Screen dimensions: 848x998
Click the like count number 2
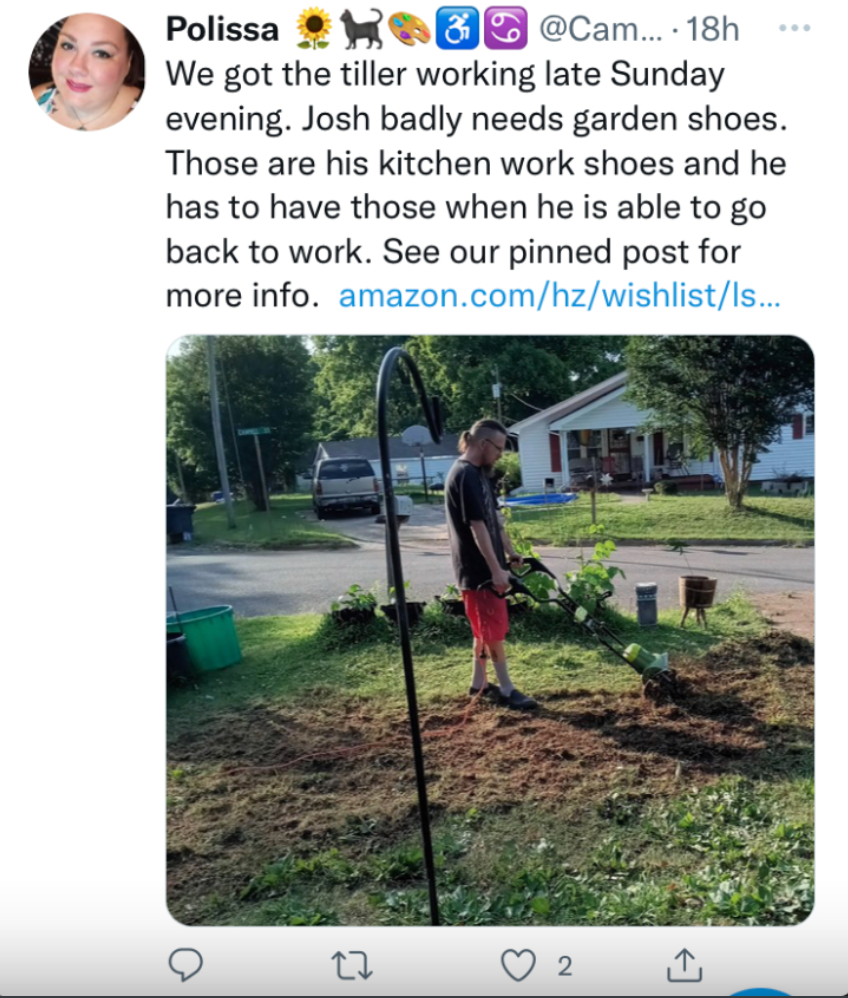tap(565, 966)
